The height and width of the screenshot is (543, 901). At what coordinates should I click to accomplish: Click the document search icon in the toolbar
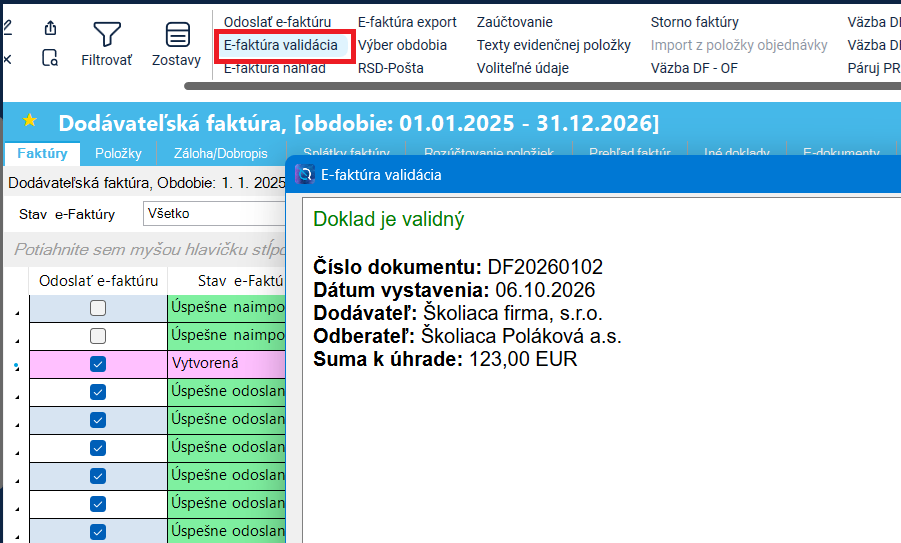point(50,57)
